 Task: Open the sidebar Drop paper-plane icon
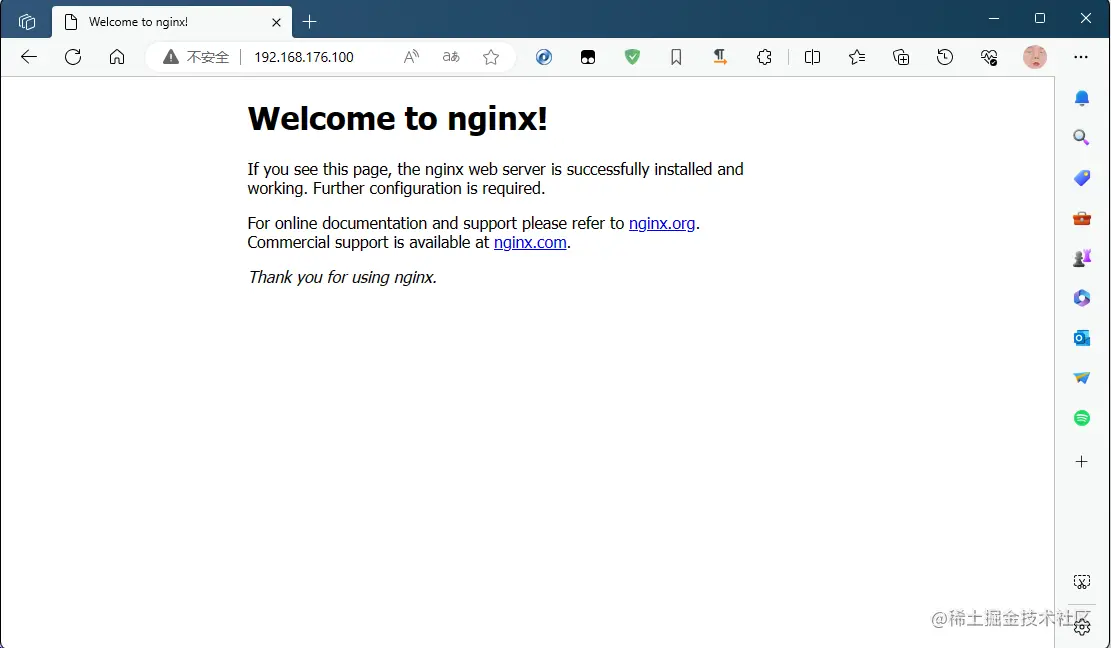[x=1081, y=378]
